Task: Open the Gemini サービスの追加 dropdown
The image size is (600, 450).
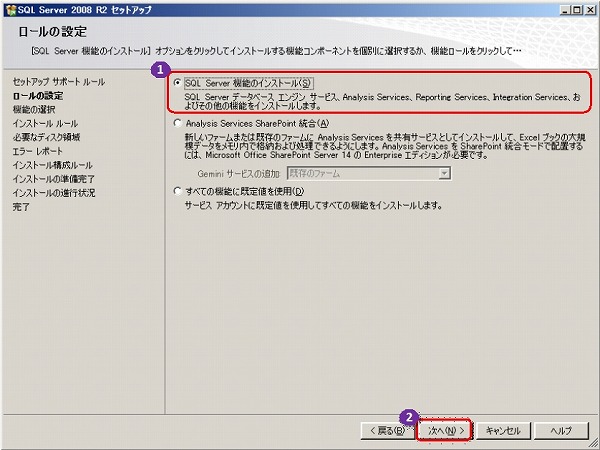Action: [444, 173]
